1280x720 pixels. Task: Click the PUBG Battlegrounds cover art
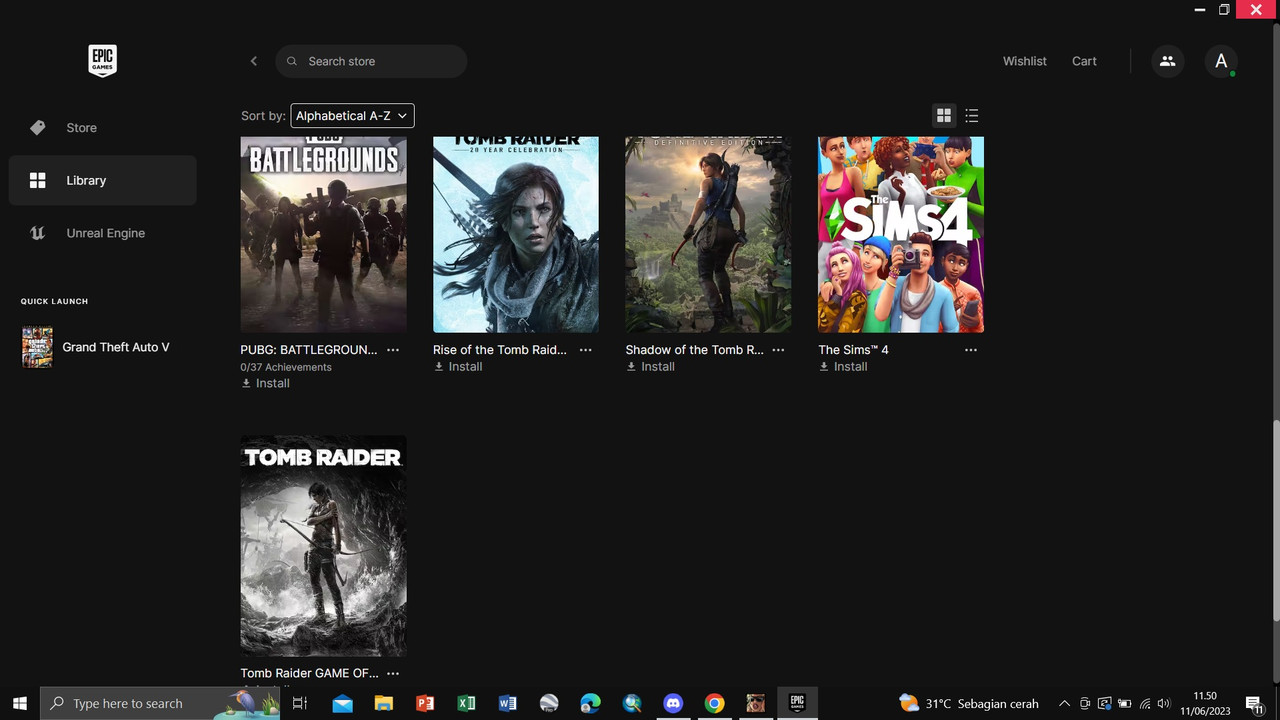click(323, 234)
